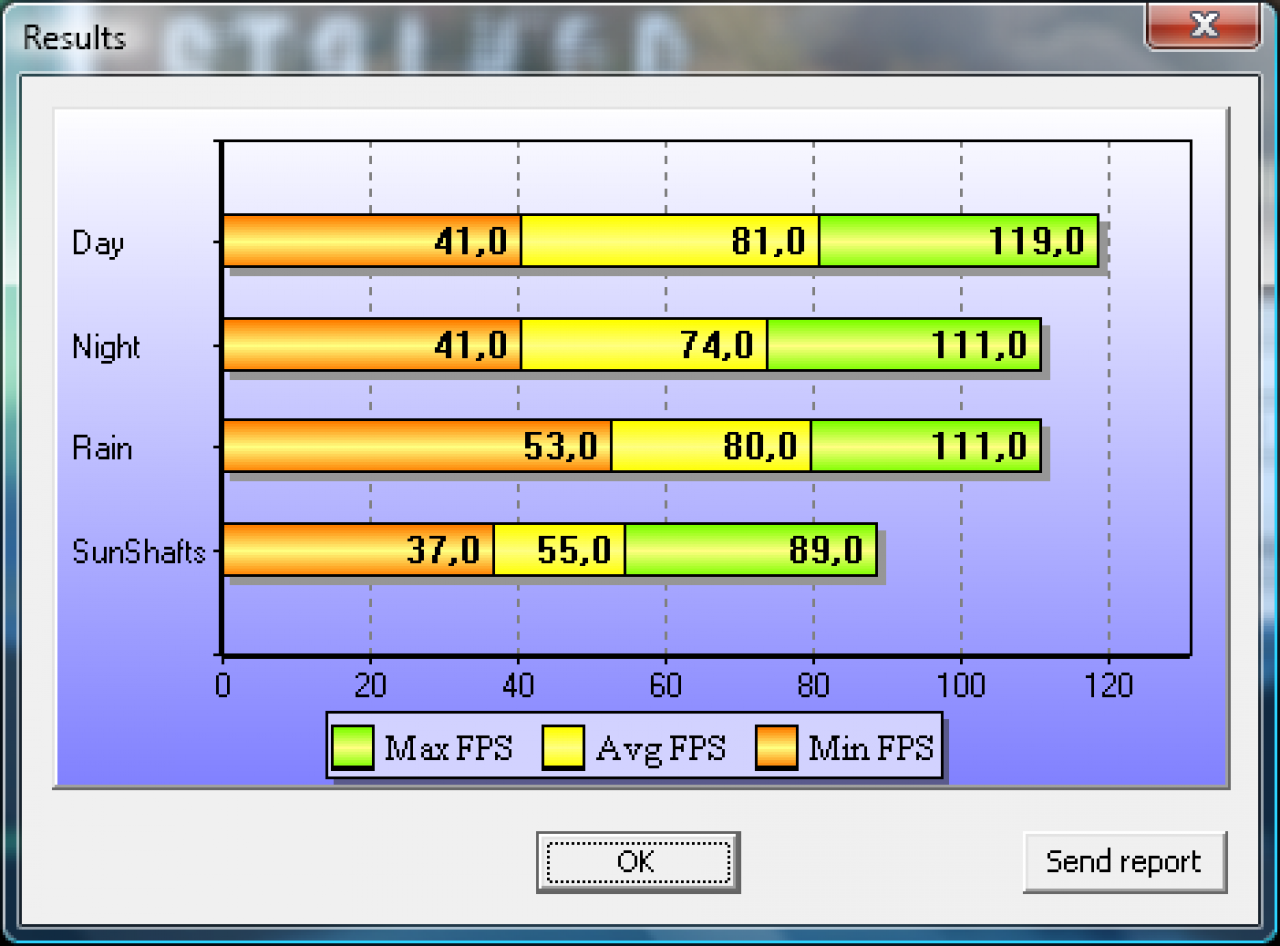Click the axis label 120
Screen dimensions: 1280x946
(x=1109, y=685)
